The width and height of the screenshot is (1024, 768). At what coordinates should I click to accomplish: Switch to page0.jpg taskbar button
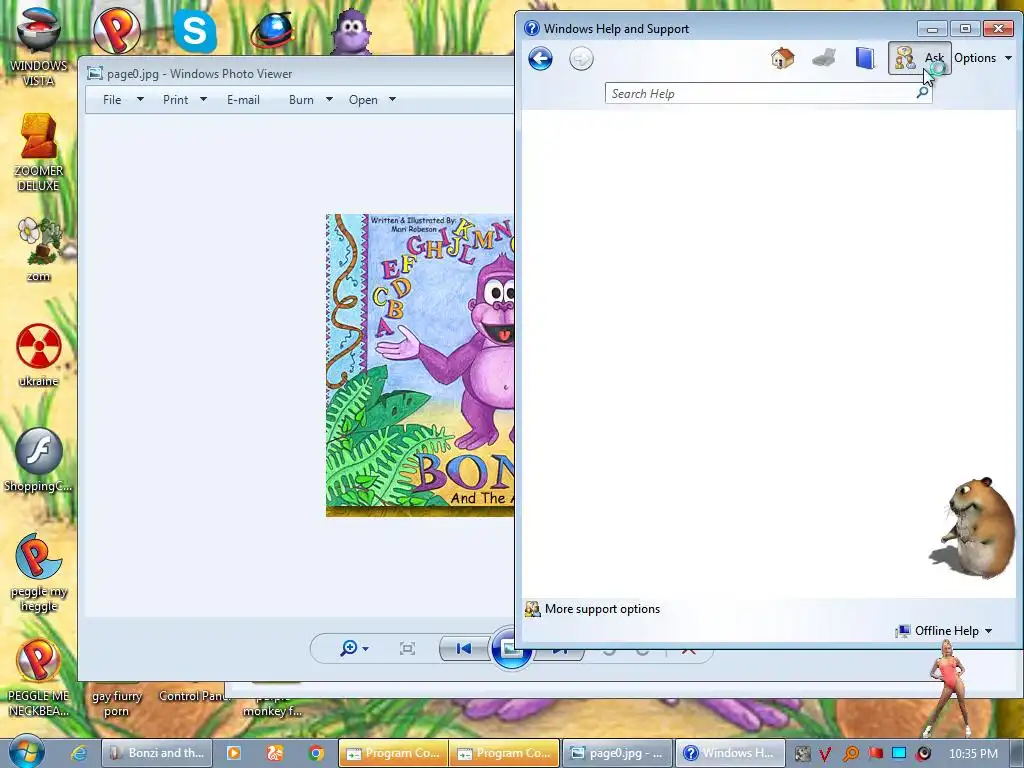(616, 753)
